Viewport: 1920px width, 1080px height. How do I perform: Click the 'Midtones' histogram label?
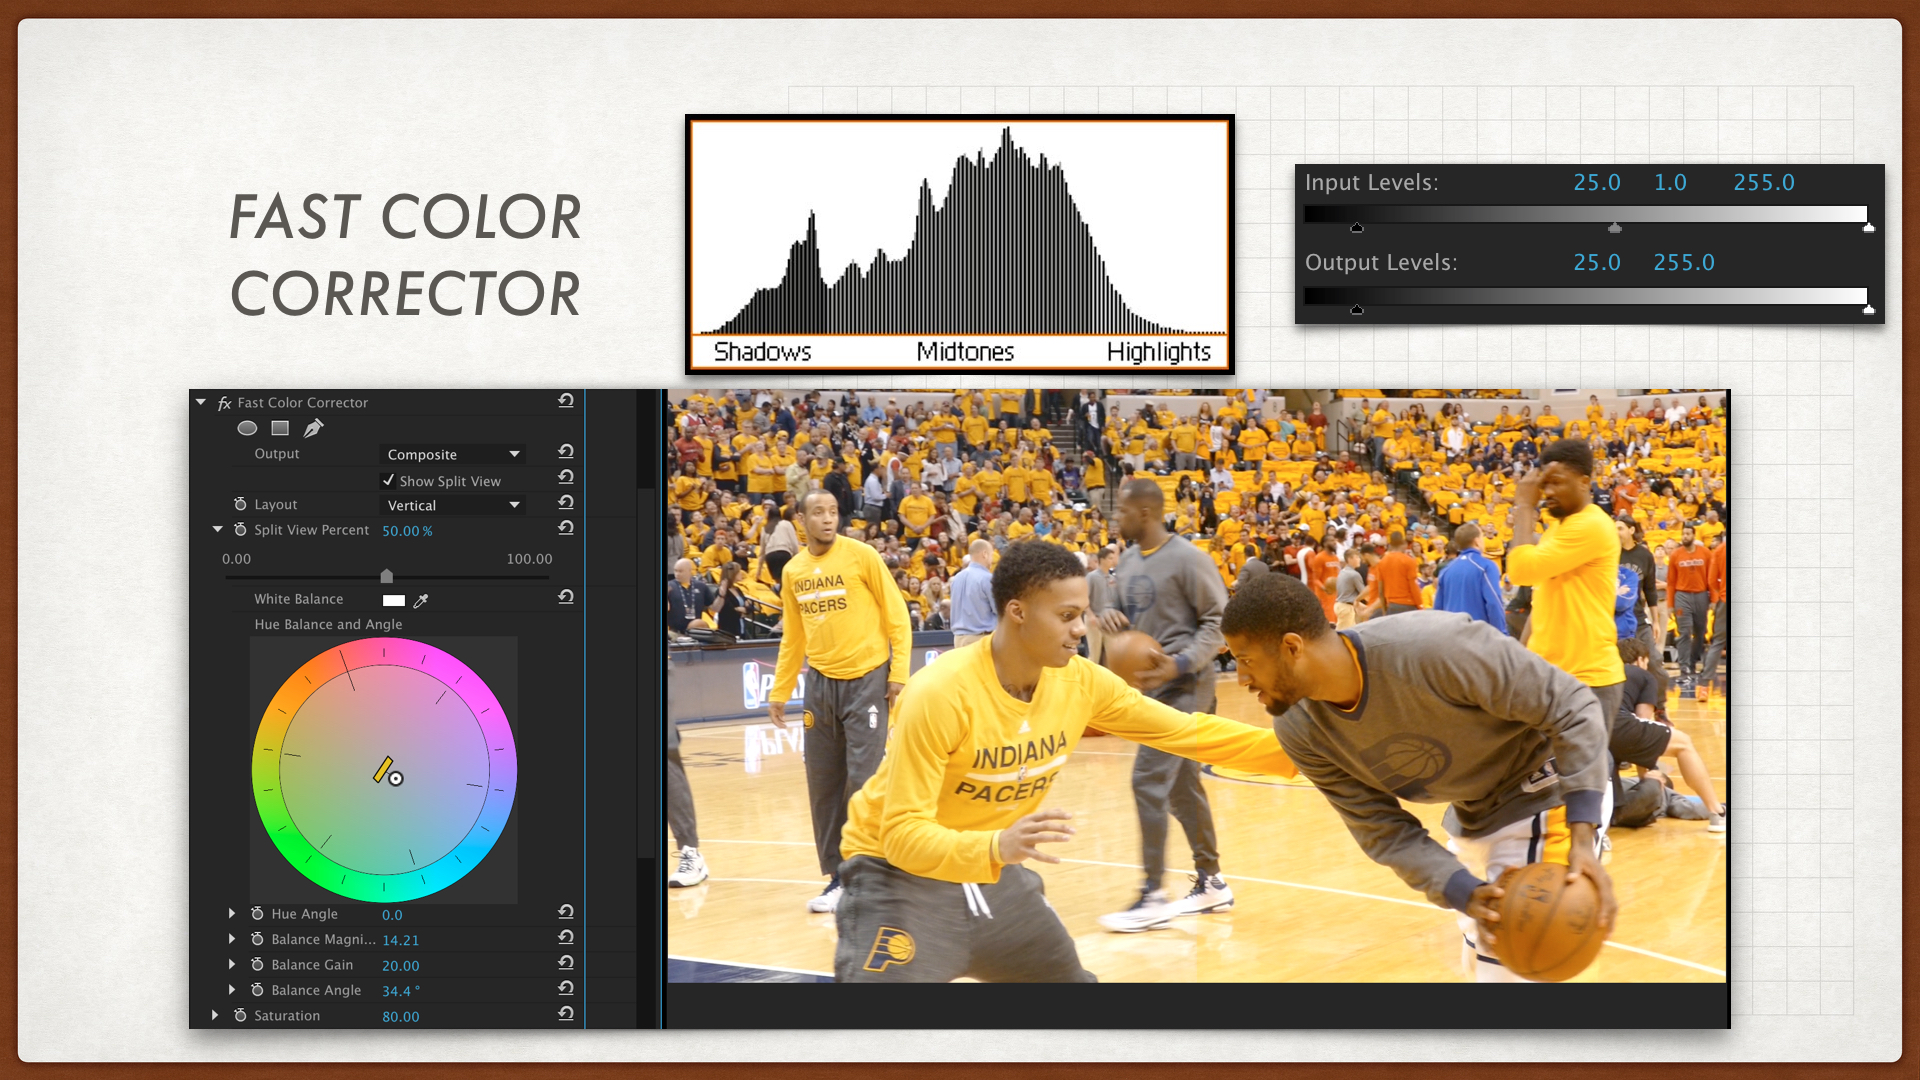965,352
